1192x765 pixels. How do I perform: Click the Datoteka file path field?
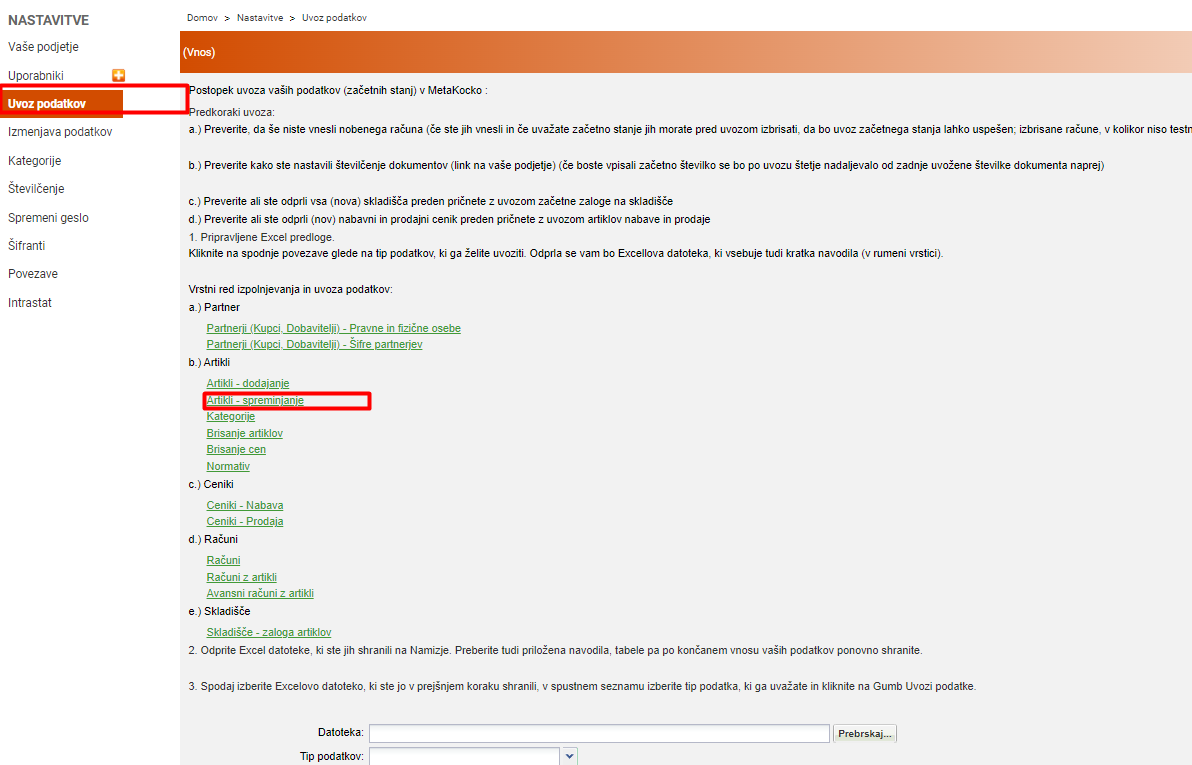point(599,733)
